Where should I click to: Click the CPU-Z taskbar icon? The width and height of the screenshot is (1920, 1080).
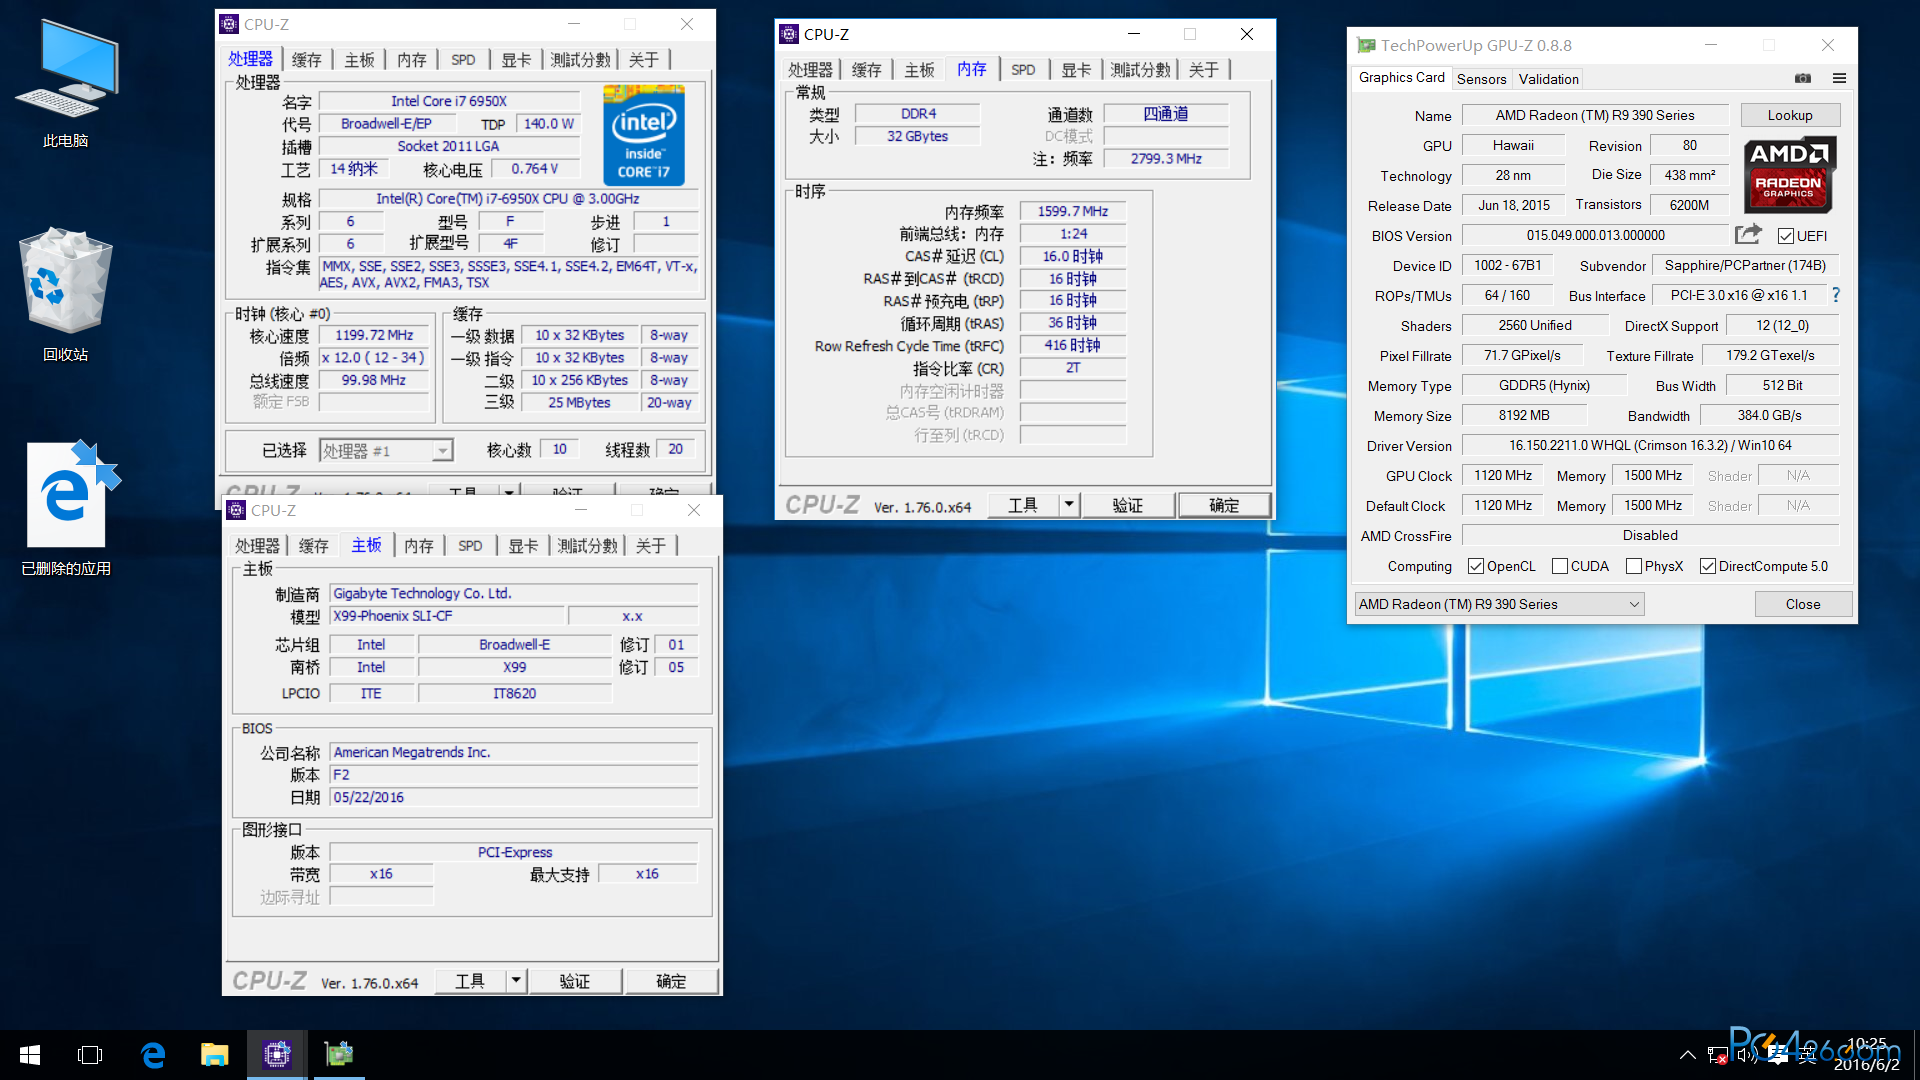click(277, 1055)
